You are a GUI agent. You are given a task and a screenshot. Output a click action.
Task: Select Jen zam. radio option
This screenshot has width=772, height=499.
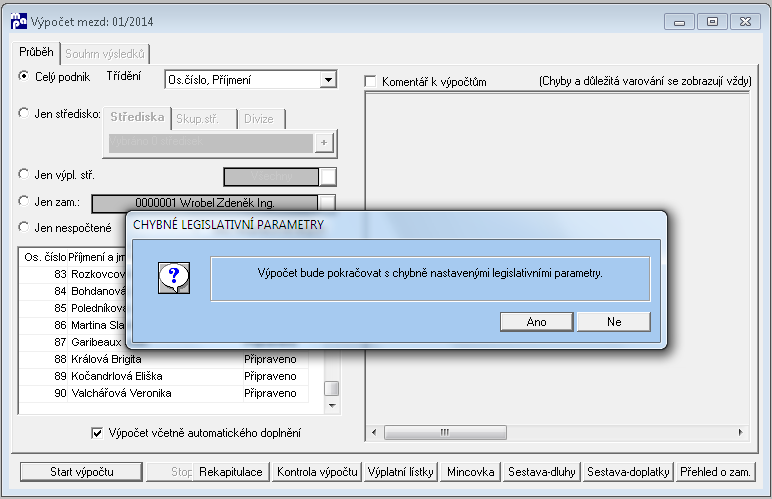click(x=23, y=201)
